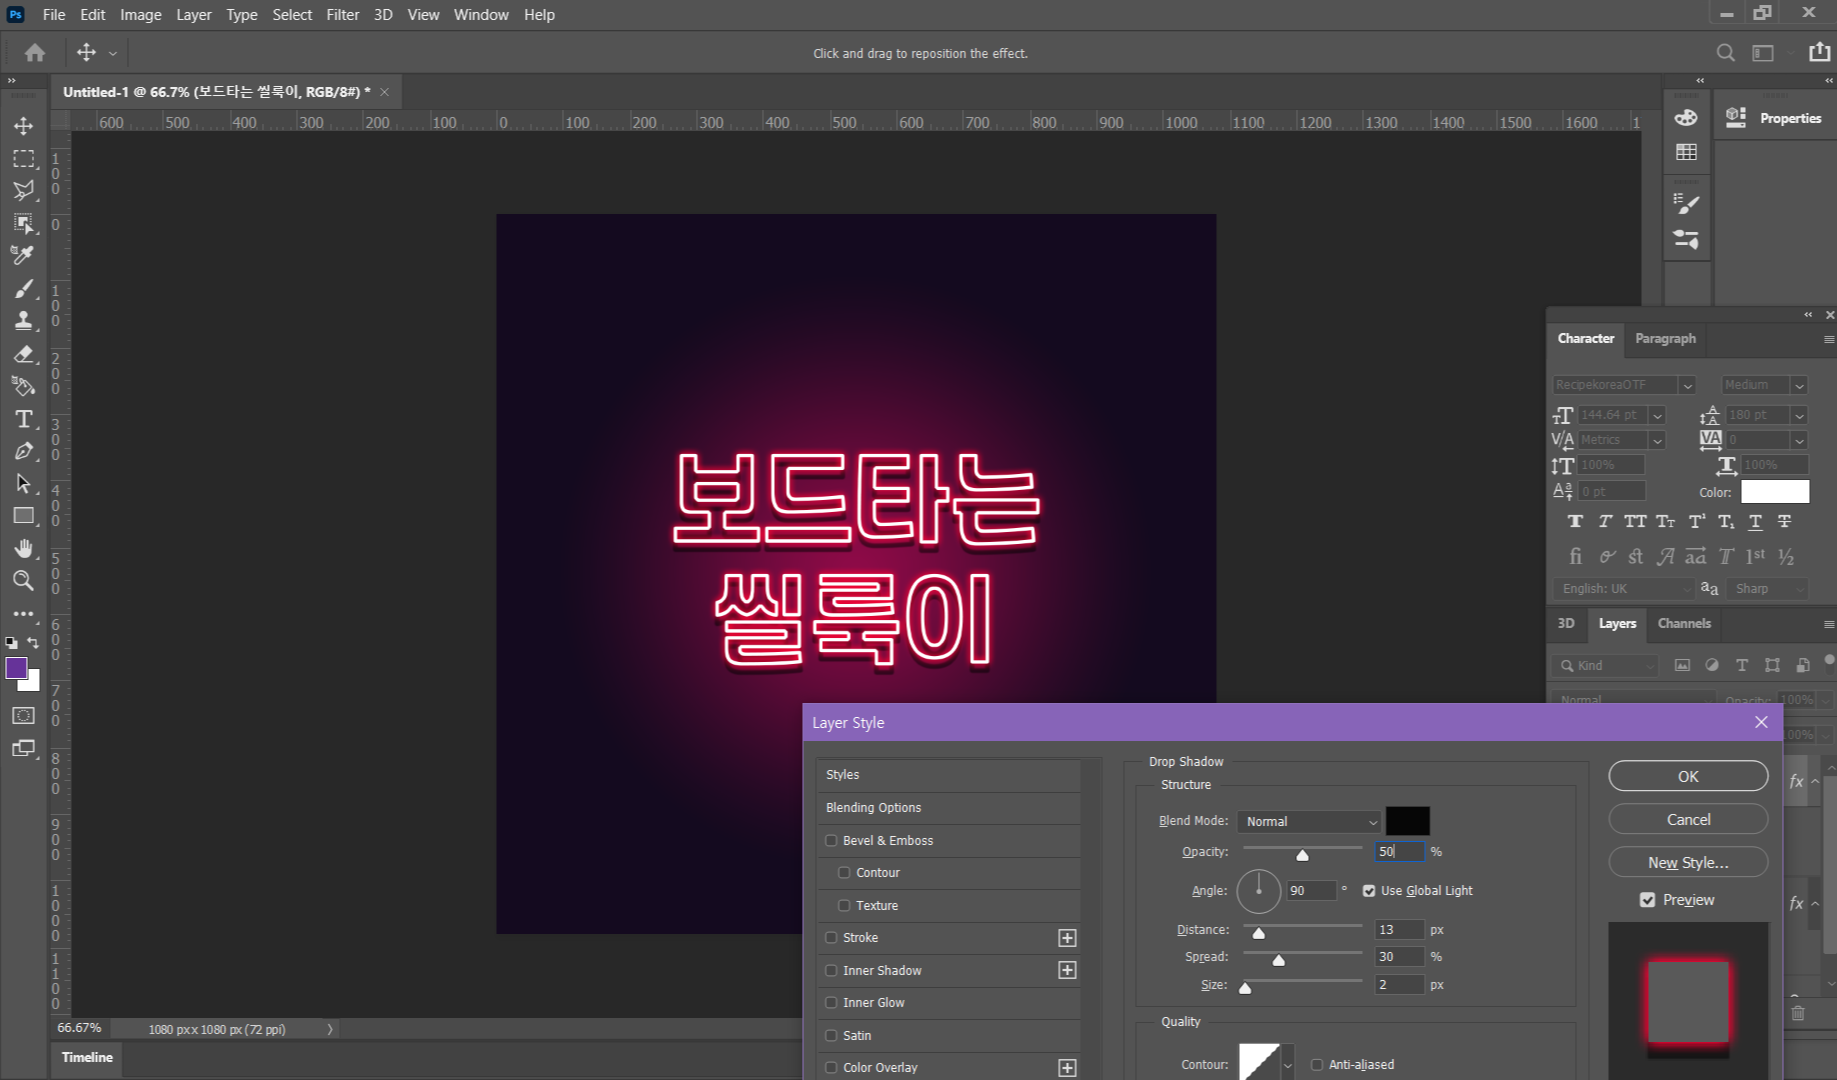This screenshot has width=1837, height=1080.
Task: Add another Stroke with plus button
Action: coord(1067,938)
